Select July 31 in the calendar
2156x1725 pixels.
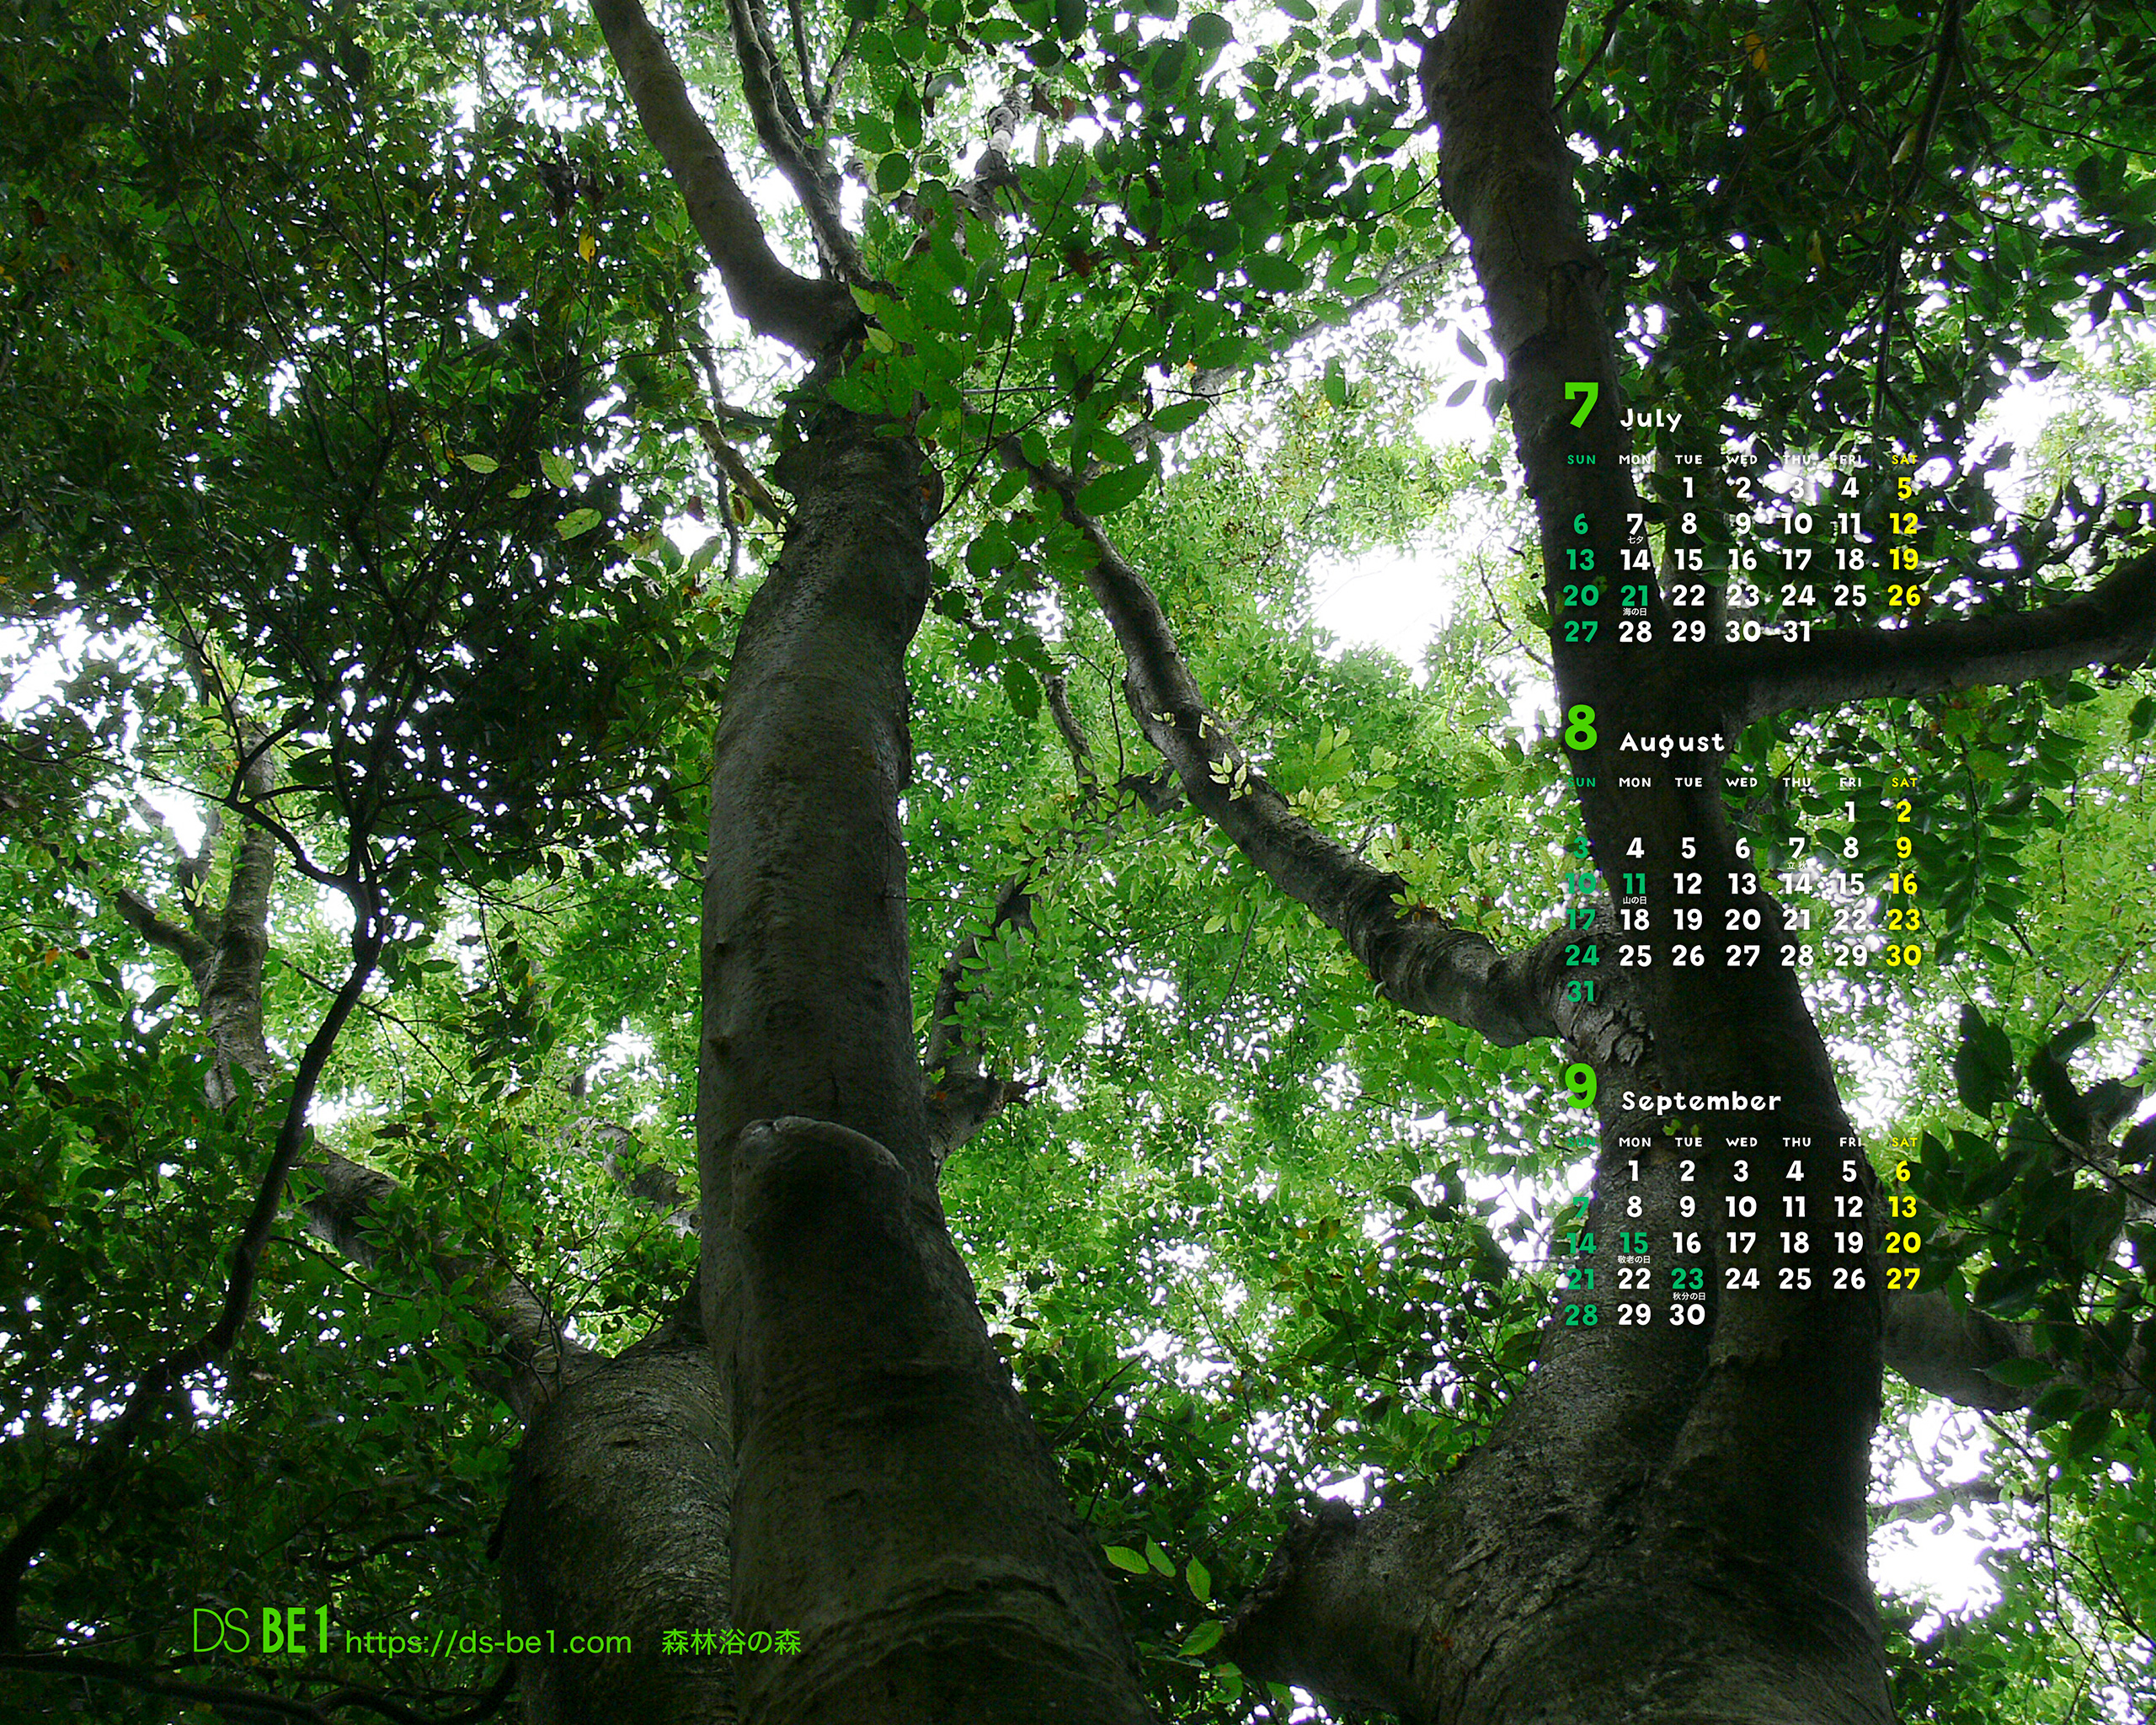click(x=1796, y=632)
